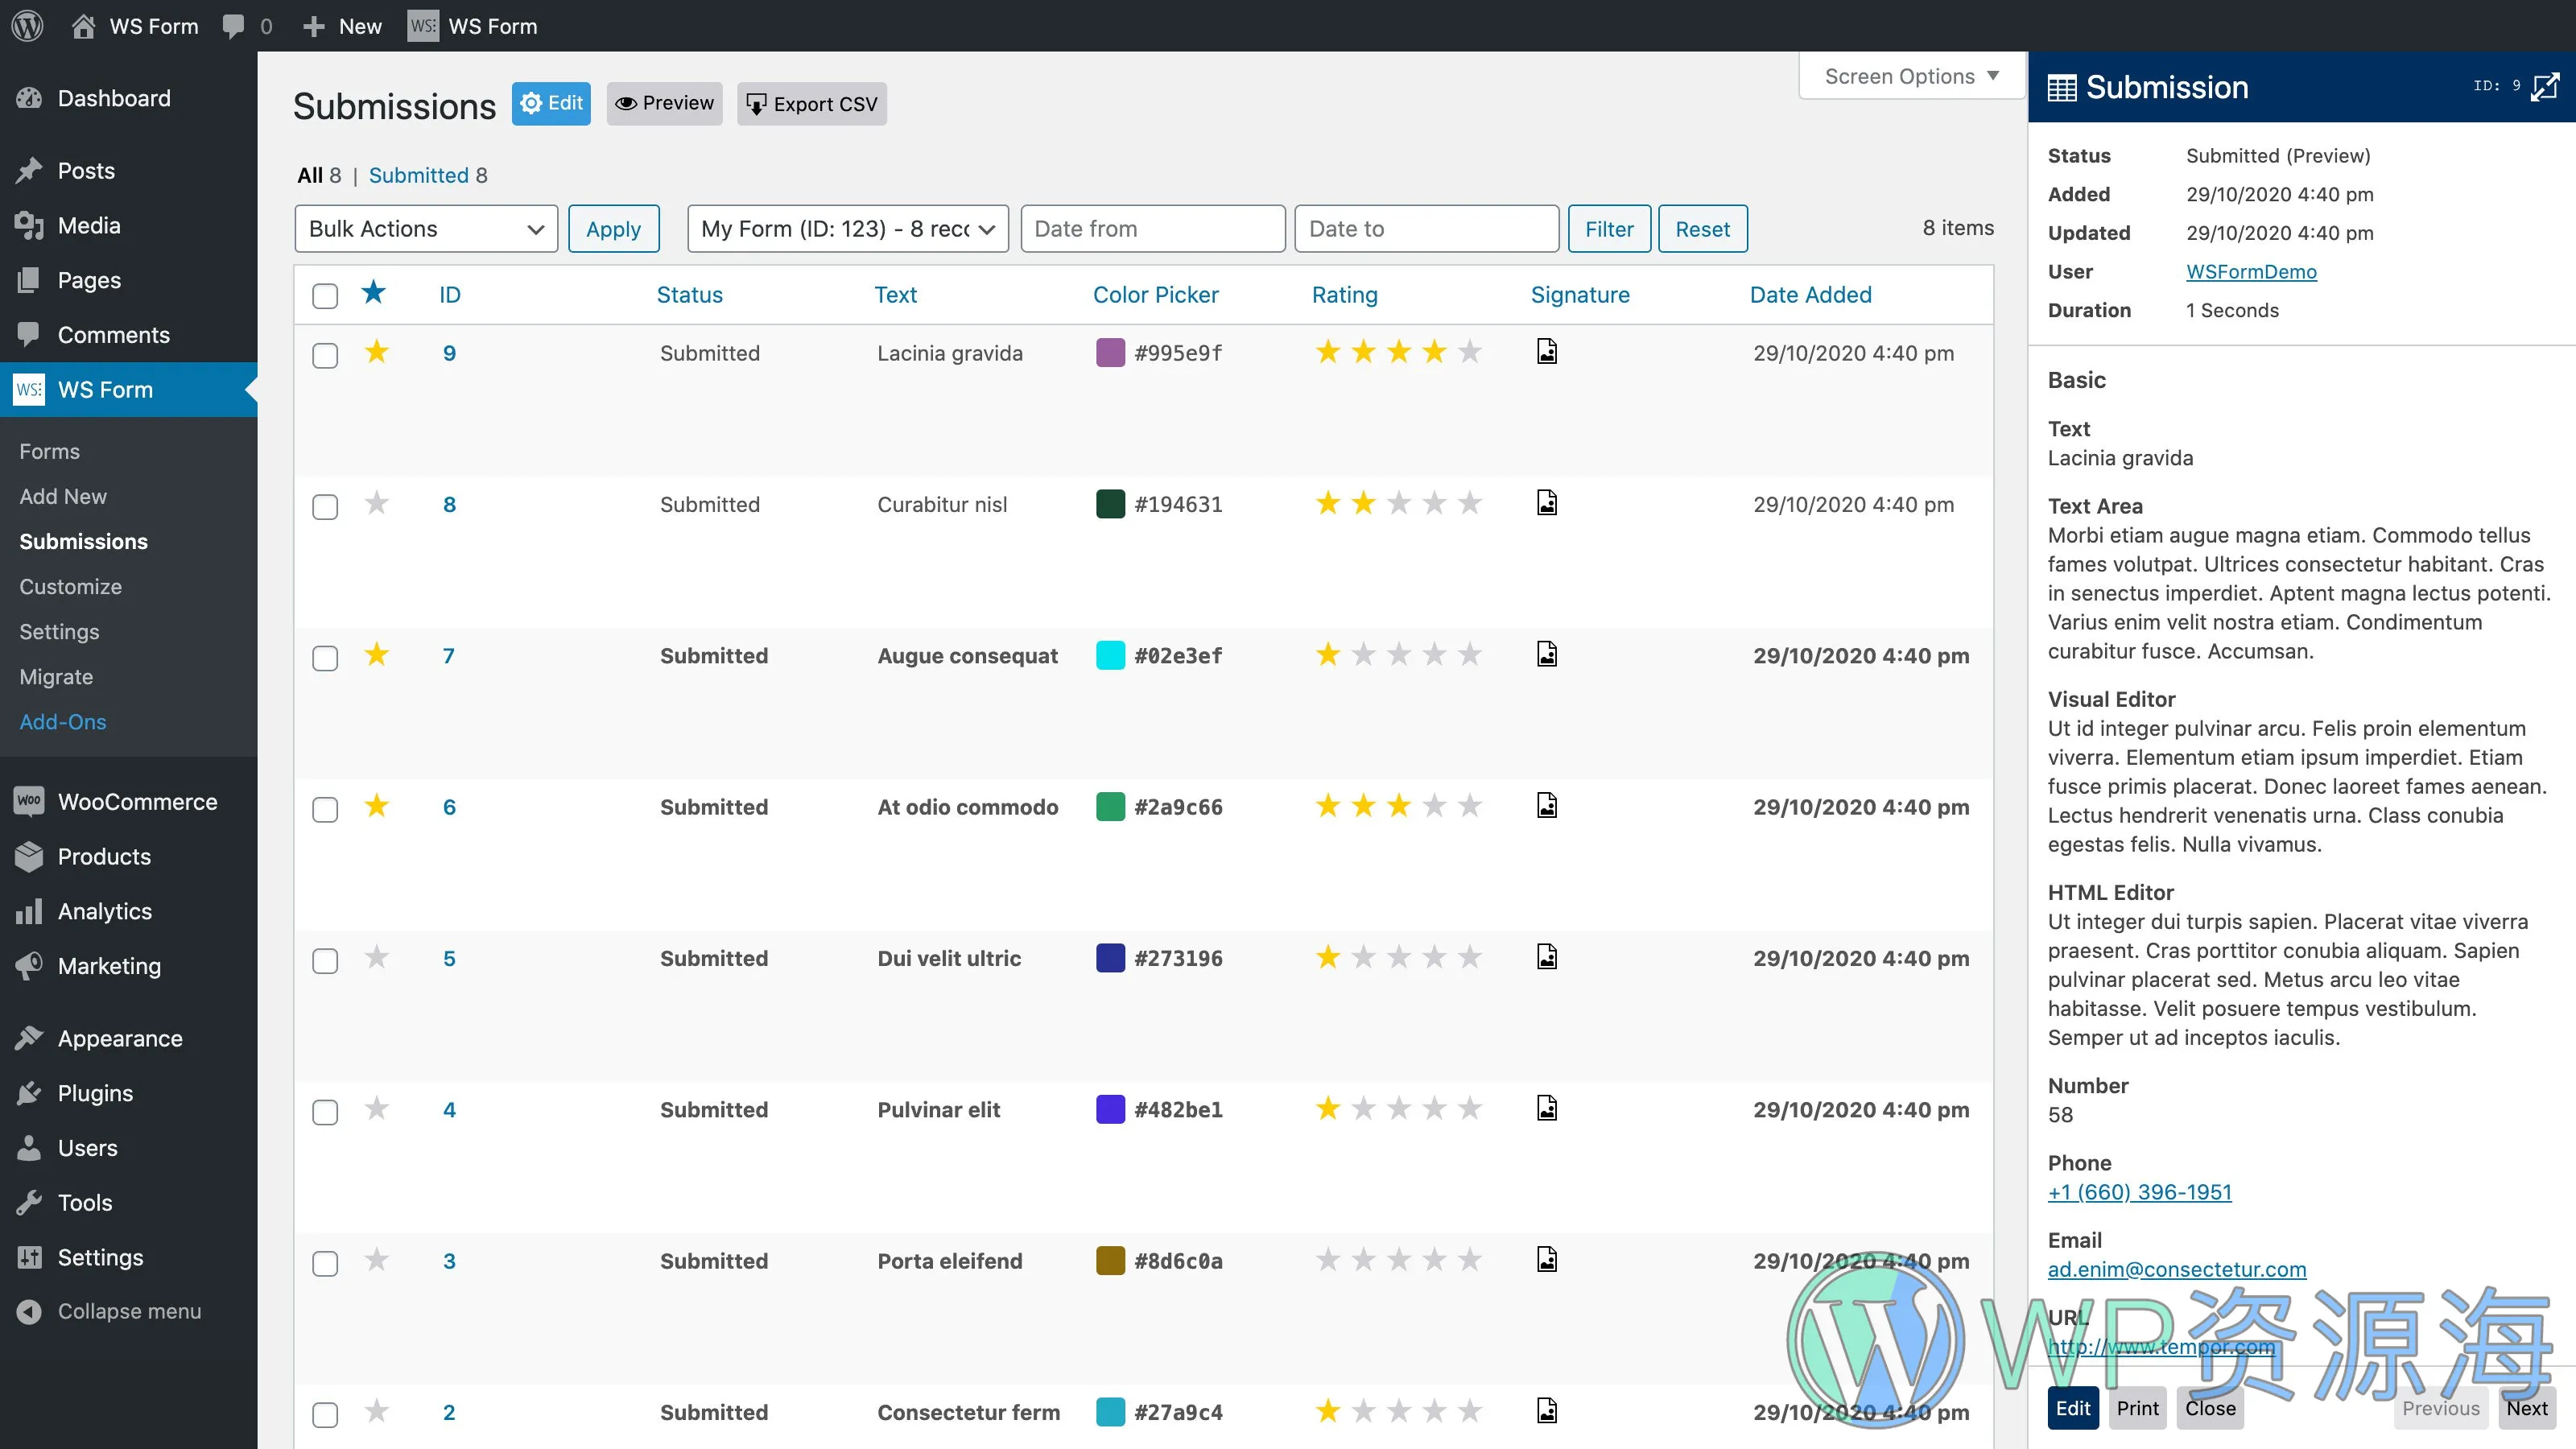This screenshot has width=2576, height=1449.
Task: Open the Customize submenu item
Action: (70, 586)
